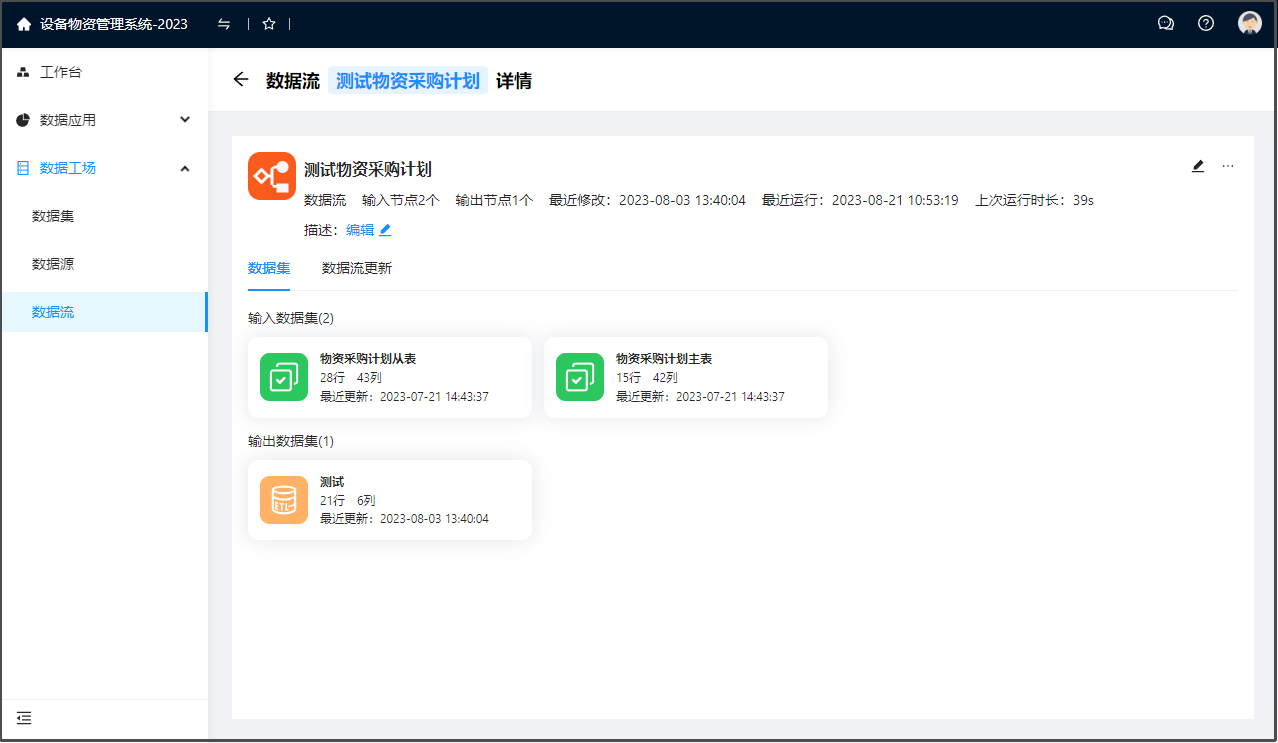Click the highlighted 测试物资采购计划 breadcrumb title
Screen dimensions: 1278x743
coord(408,81)
